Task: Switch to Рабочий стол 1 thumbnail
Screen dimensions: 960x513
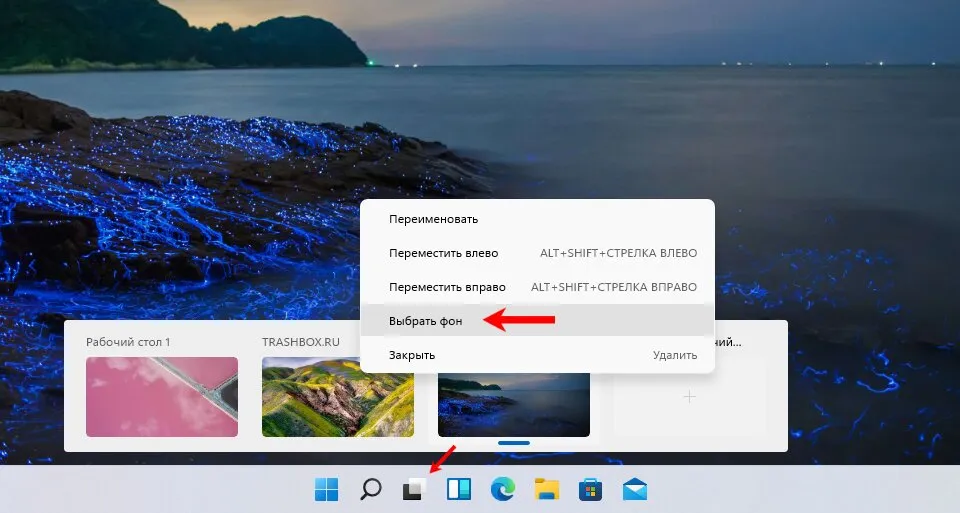Action: pyautogui.click(x=162, y=397)
